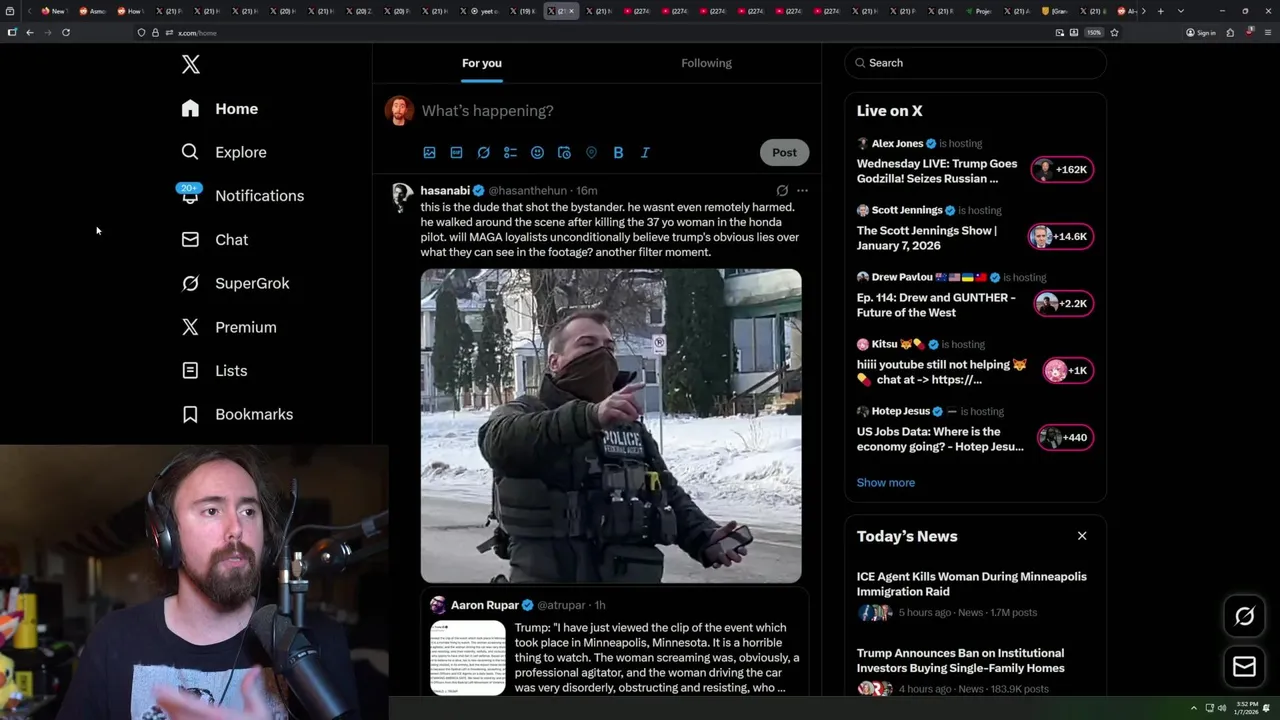Open hasanabi's profile avatar
The height and width of the screenshot is (720, 1280).
click(401, 197)
